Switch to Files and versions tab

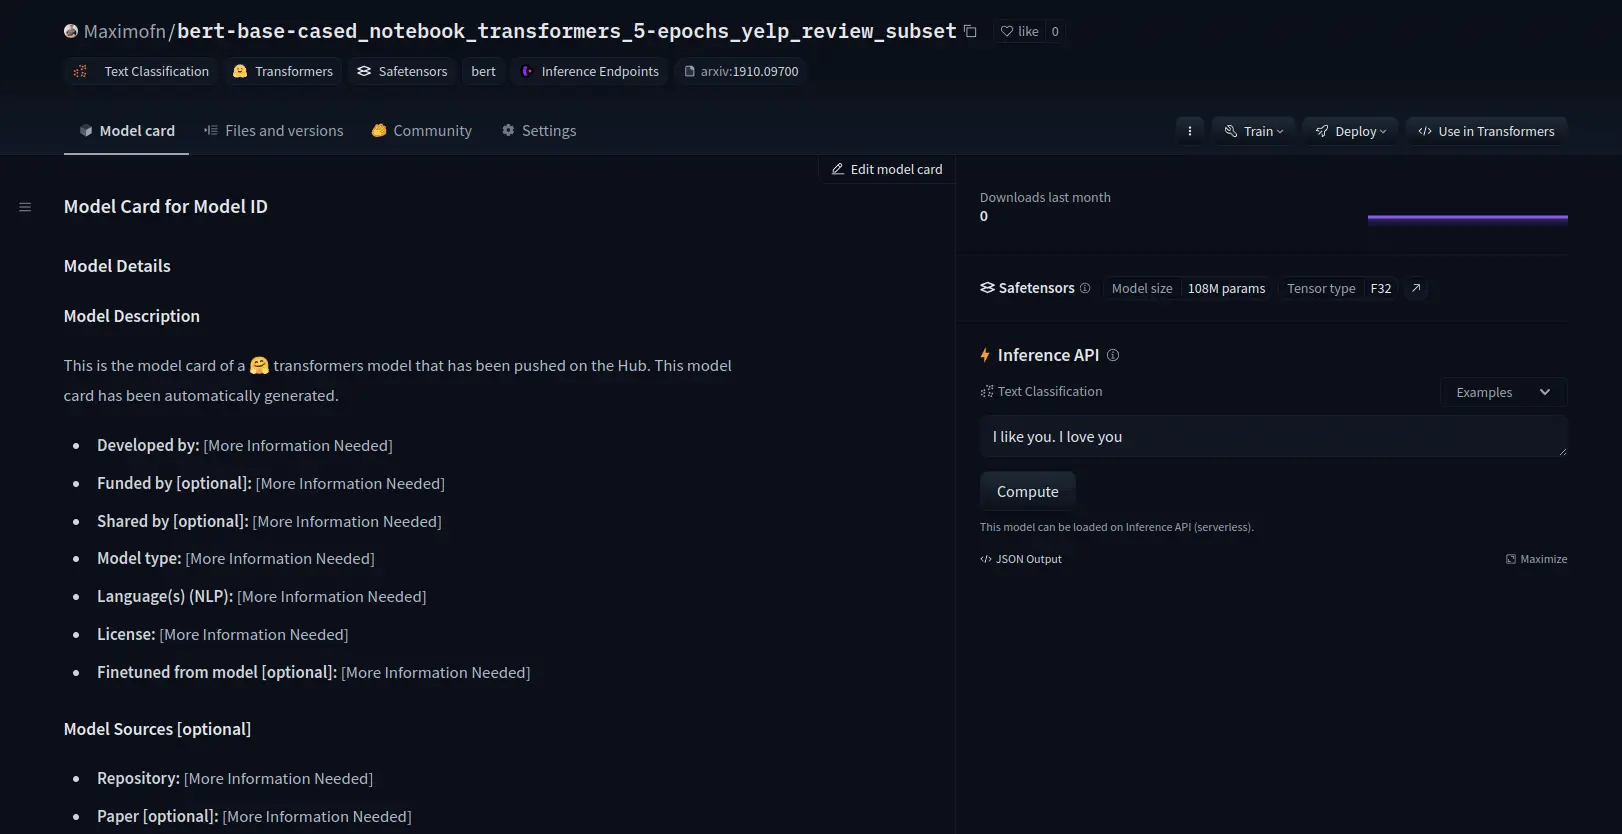click(273, 131)
